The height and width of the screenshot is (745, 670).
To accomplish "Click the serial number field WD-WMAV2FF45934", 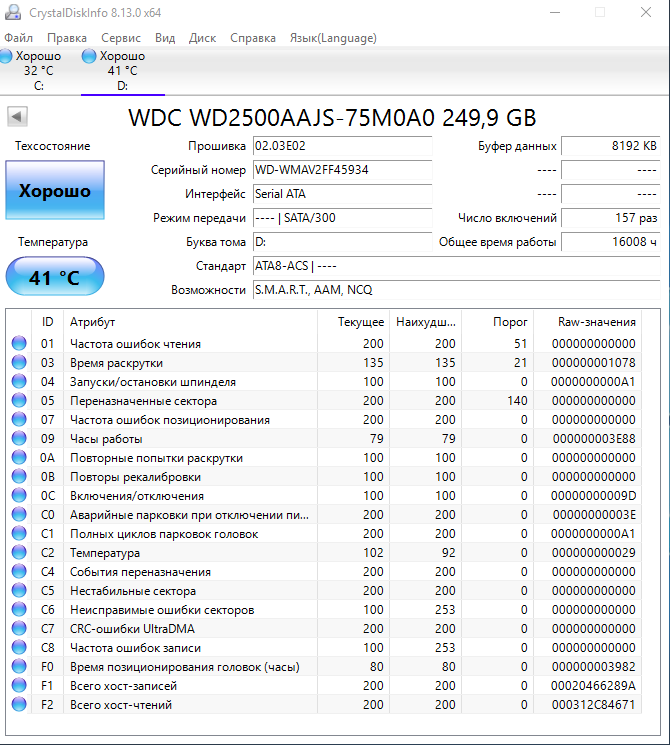I will pos(343,170).
